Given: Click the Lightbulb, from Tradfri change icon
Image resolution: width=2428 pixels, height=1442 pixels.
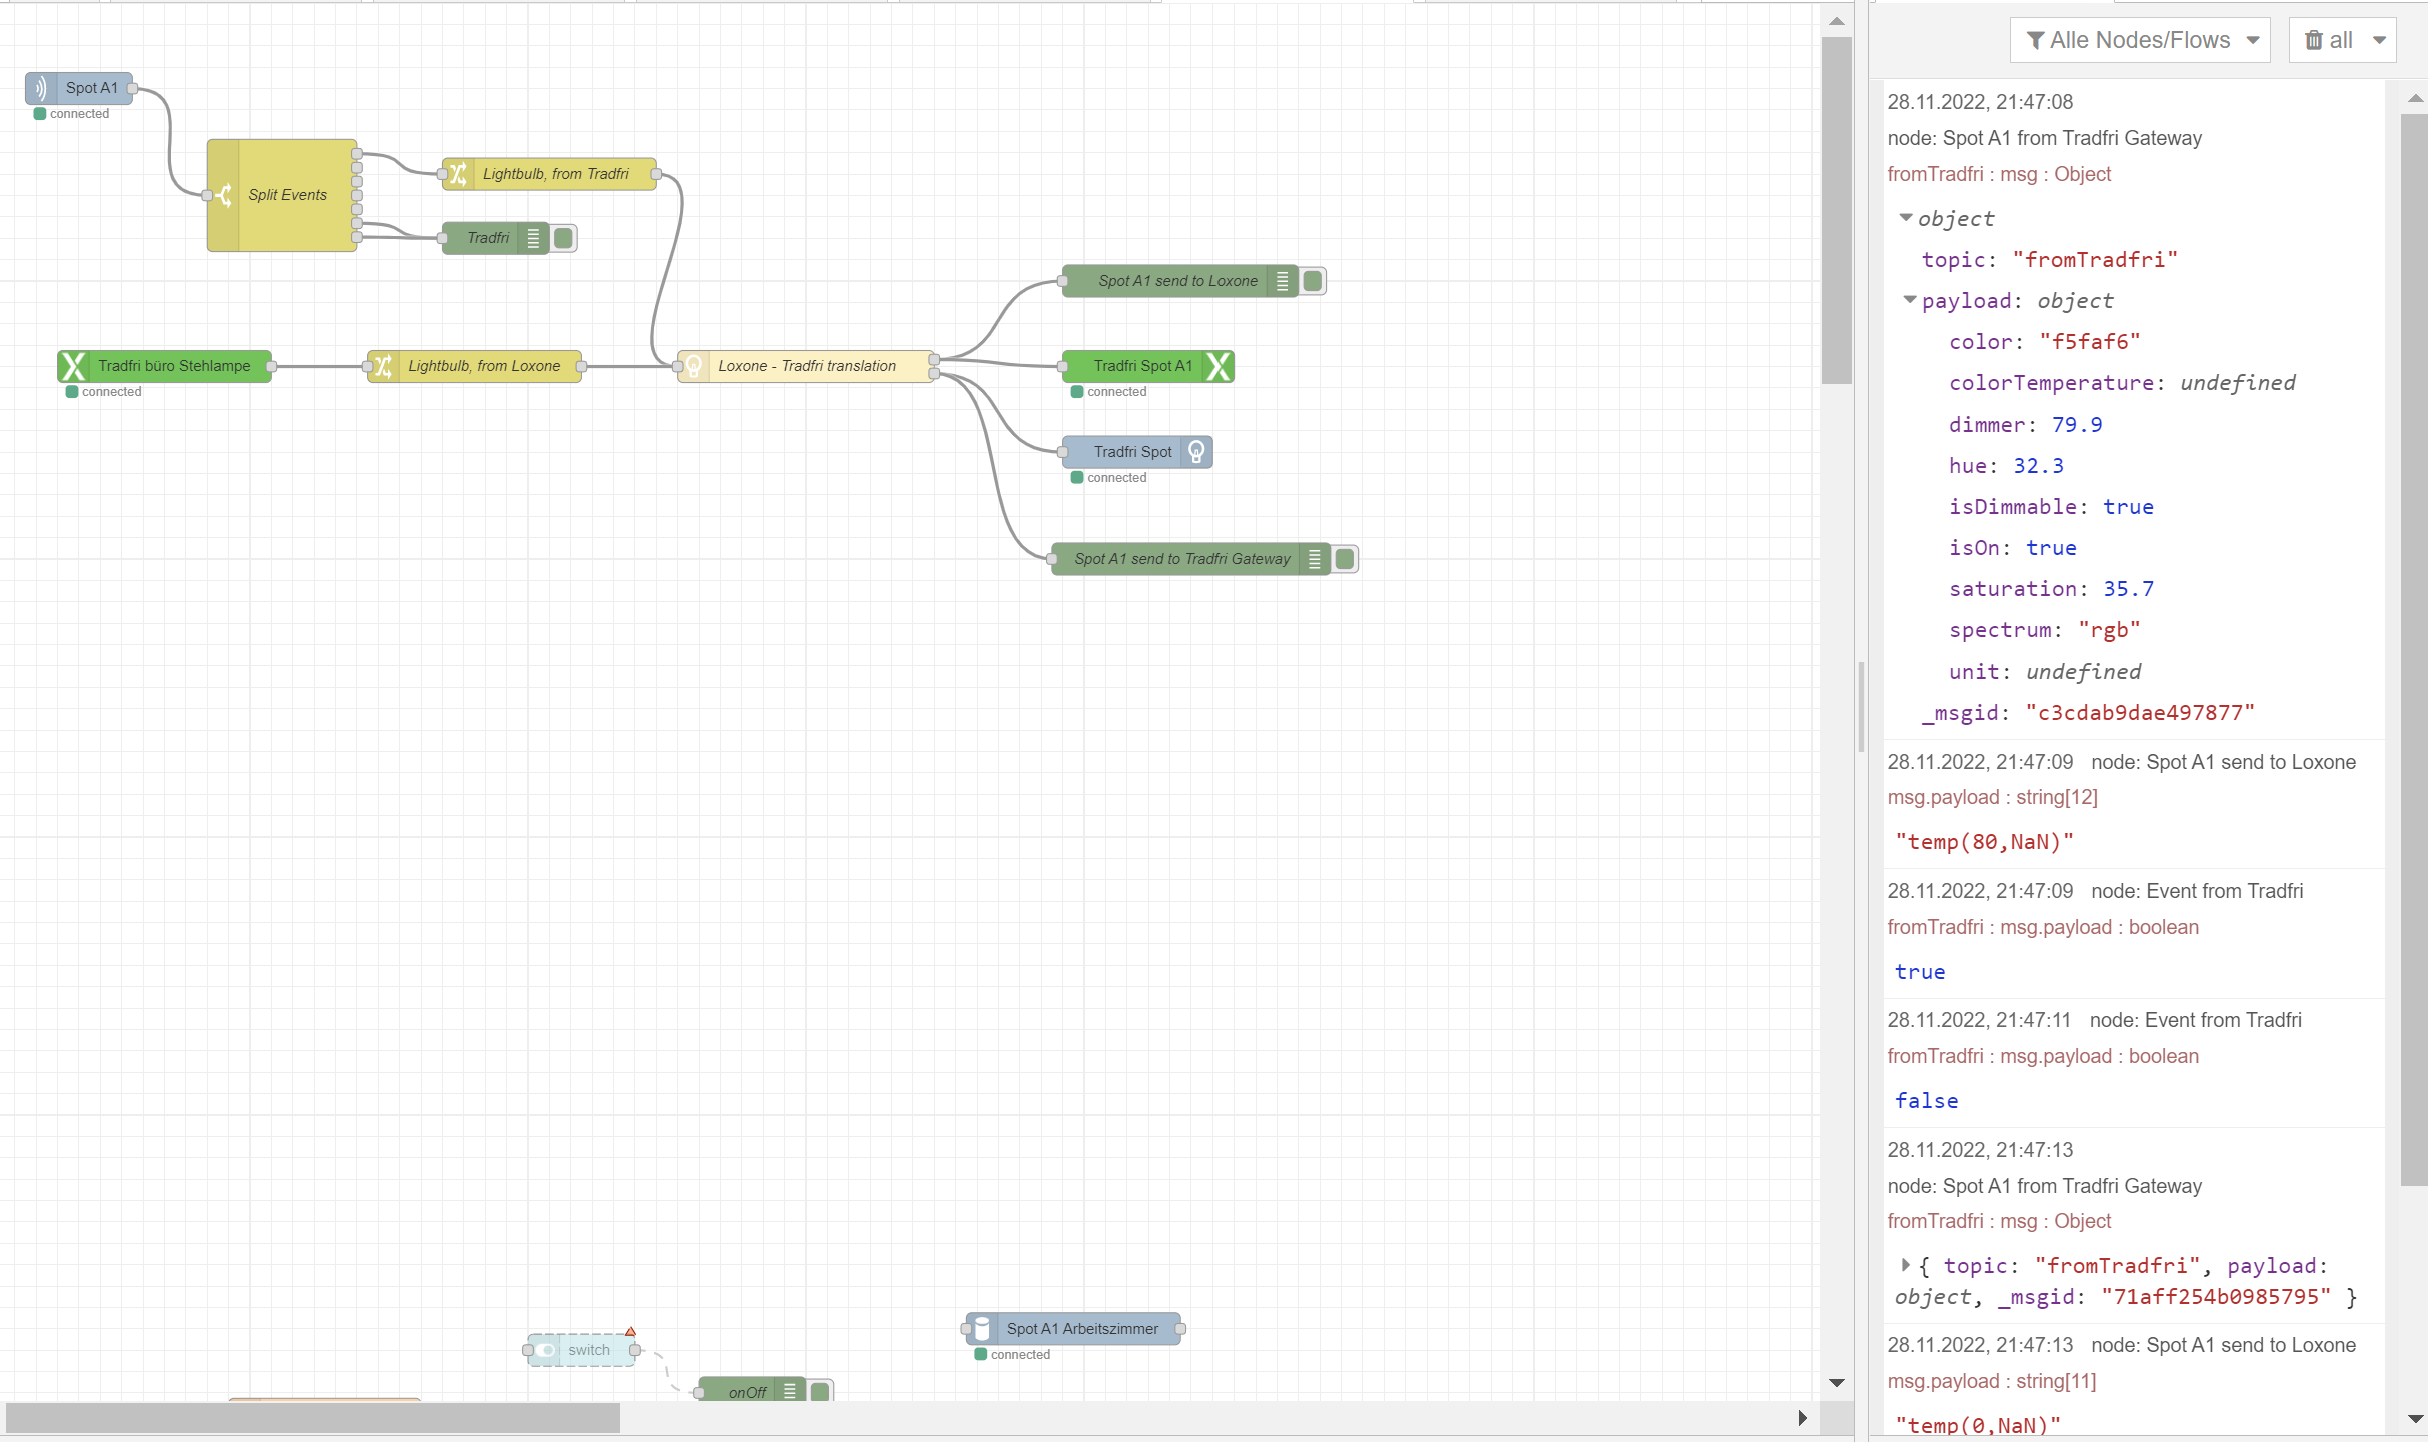Looking at the screenshot, I should tap(458, 174).
